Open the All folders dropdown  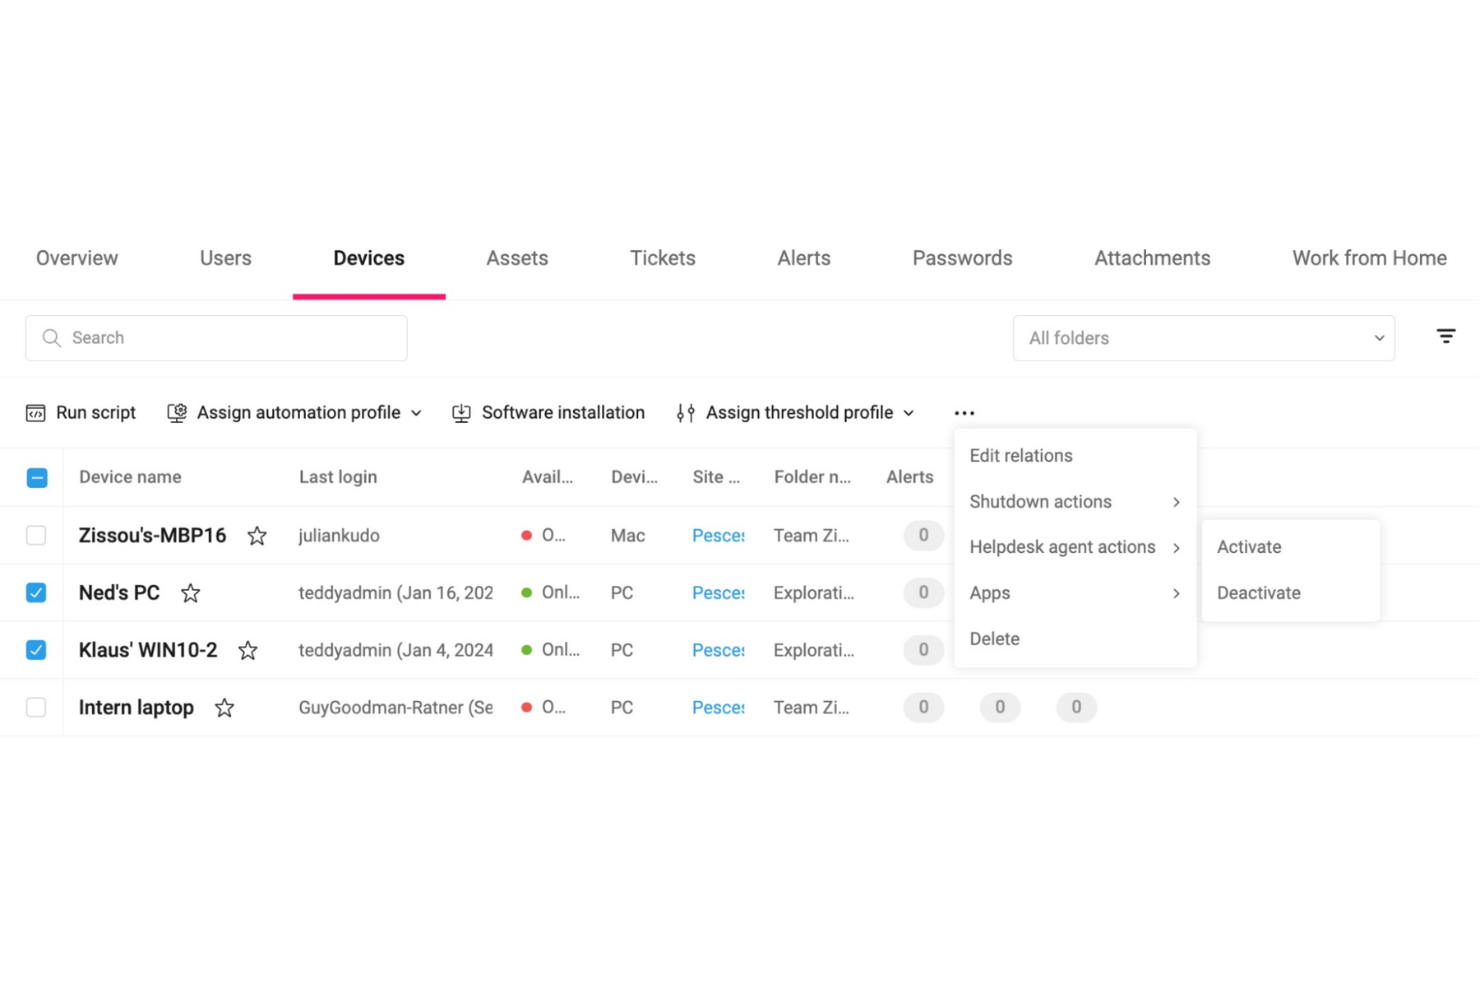pyautogui.click(x=1203, y=338)
